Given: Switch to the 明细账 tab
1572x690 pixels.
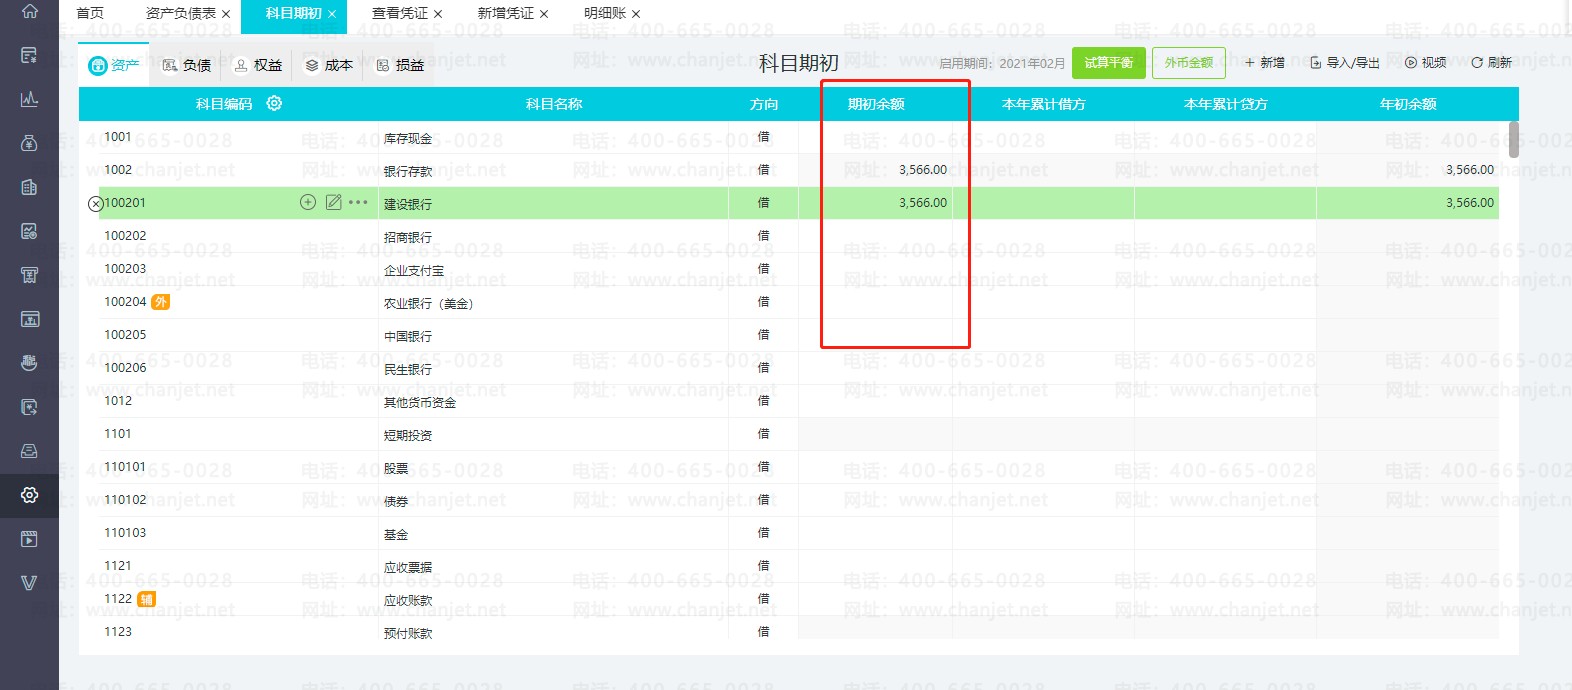Looking at the screenshot, I should (605, 13).
